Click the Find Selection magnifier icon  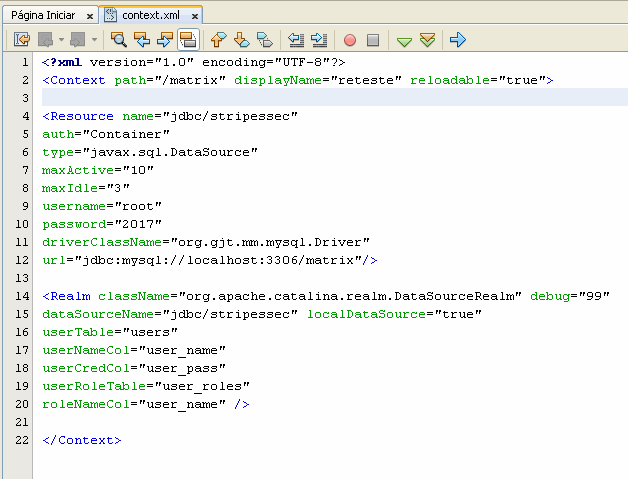(x=119, y=40)
